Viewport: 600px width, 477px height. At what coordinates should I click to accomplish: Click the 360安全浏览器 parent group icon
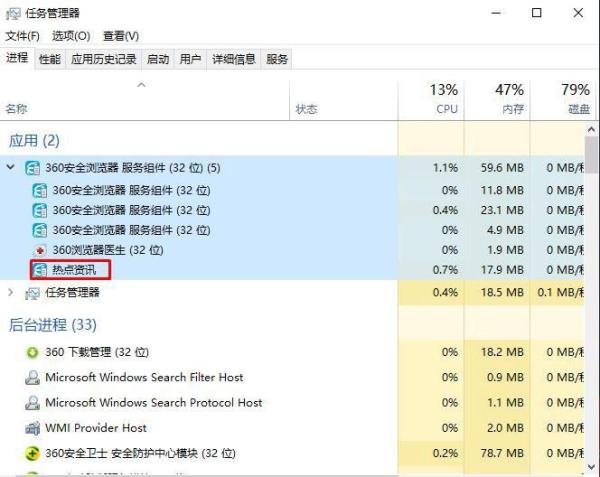click(x=33, y=168)
